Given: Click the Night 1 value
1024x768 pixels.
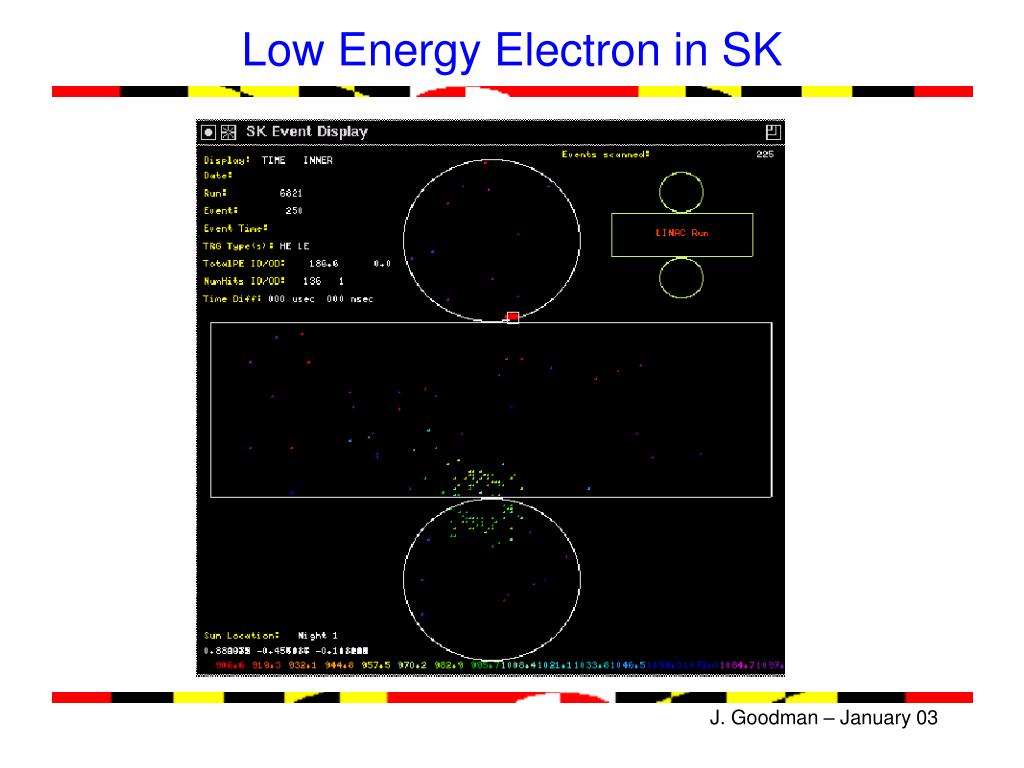Looking at the screenshot, I should click(317, 635).
